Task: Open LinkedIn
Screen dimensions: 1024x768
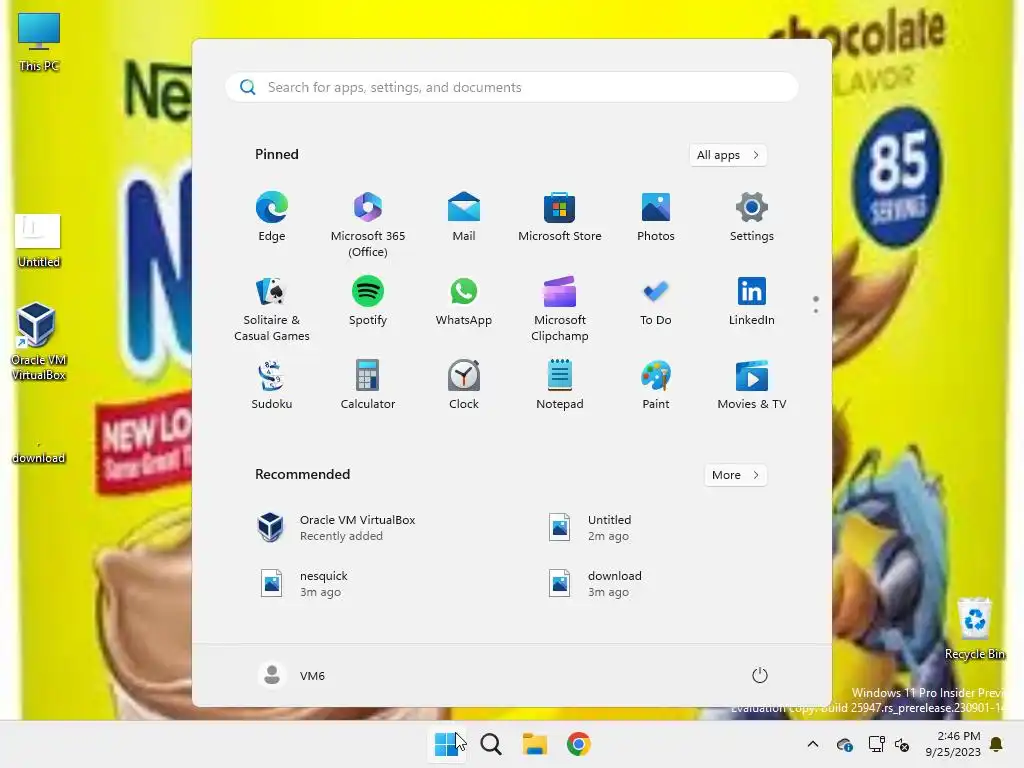Action: 752,301
